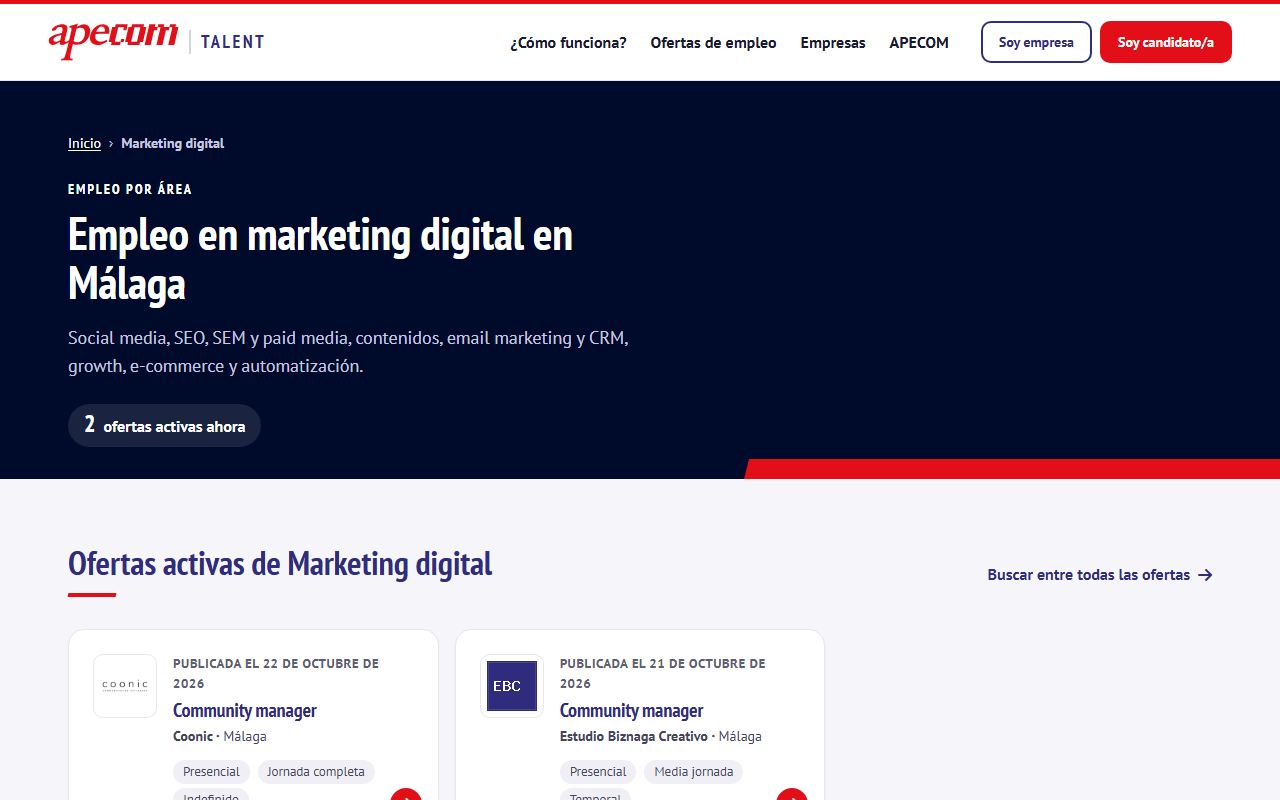This screenshot has height=800, width=1280.
Task: Click the Soy candidato/a button
Action: [x=1166, y=42]
